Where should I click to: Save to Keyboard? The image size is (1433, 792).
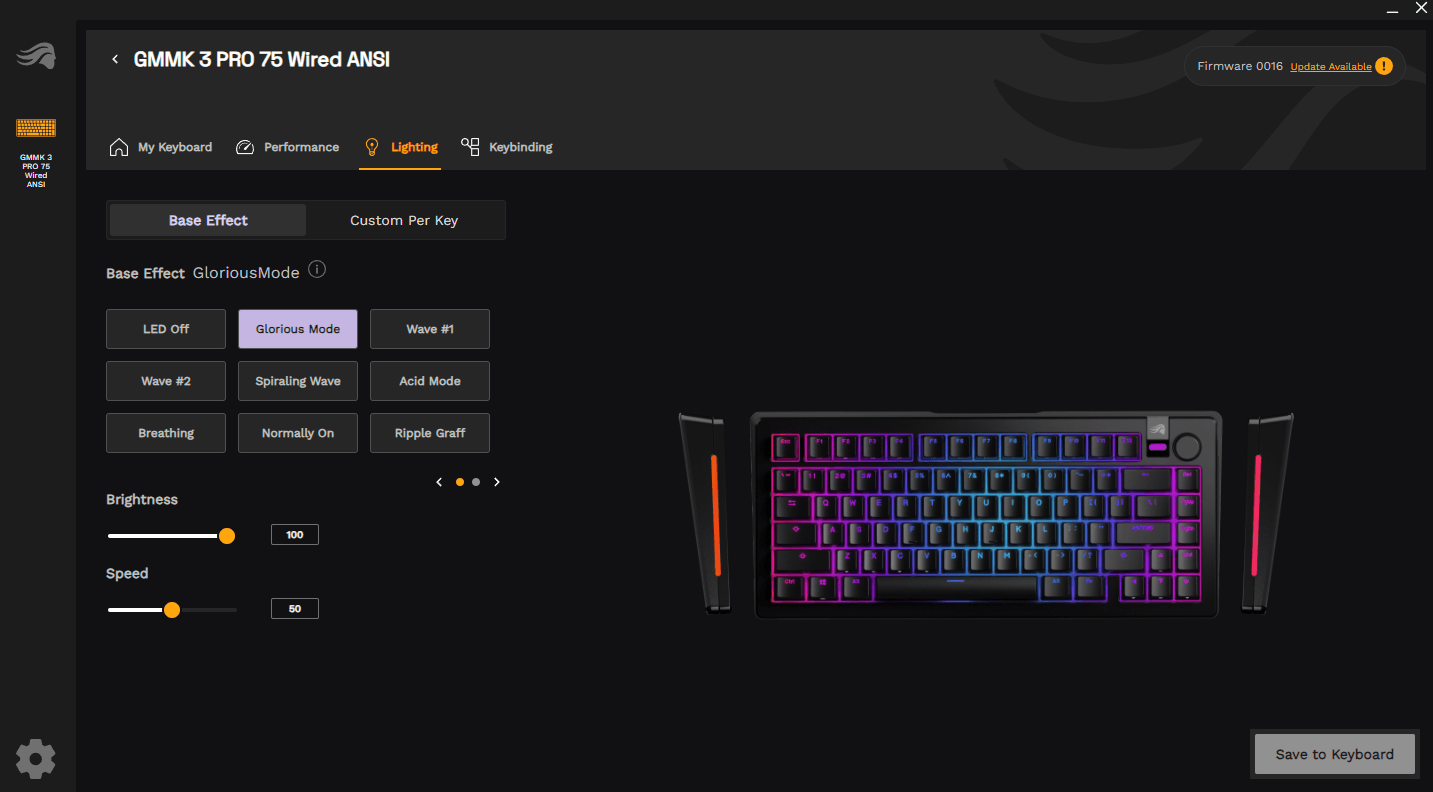(1334, 754)
